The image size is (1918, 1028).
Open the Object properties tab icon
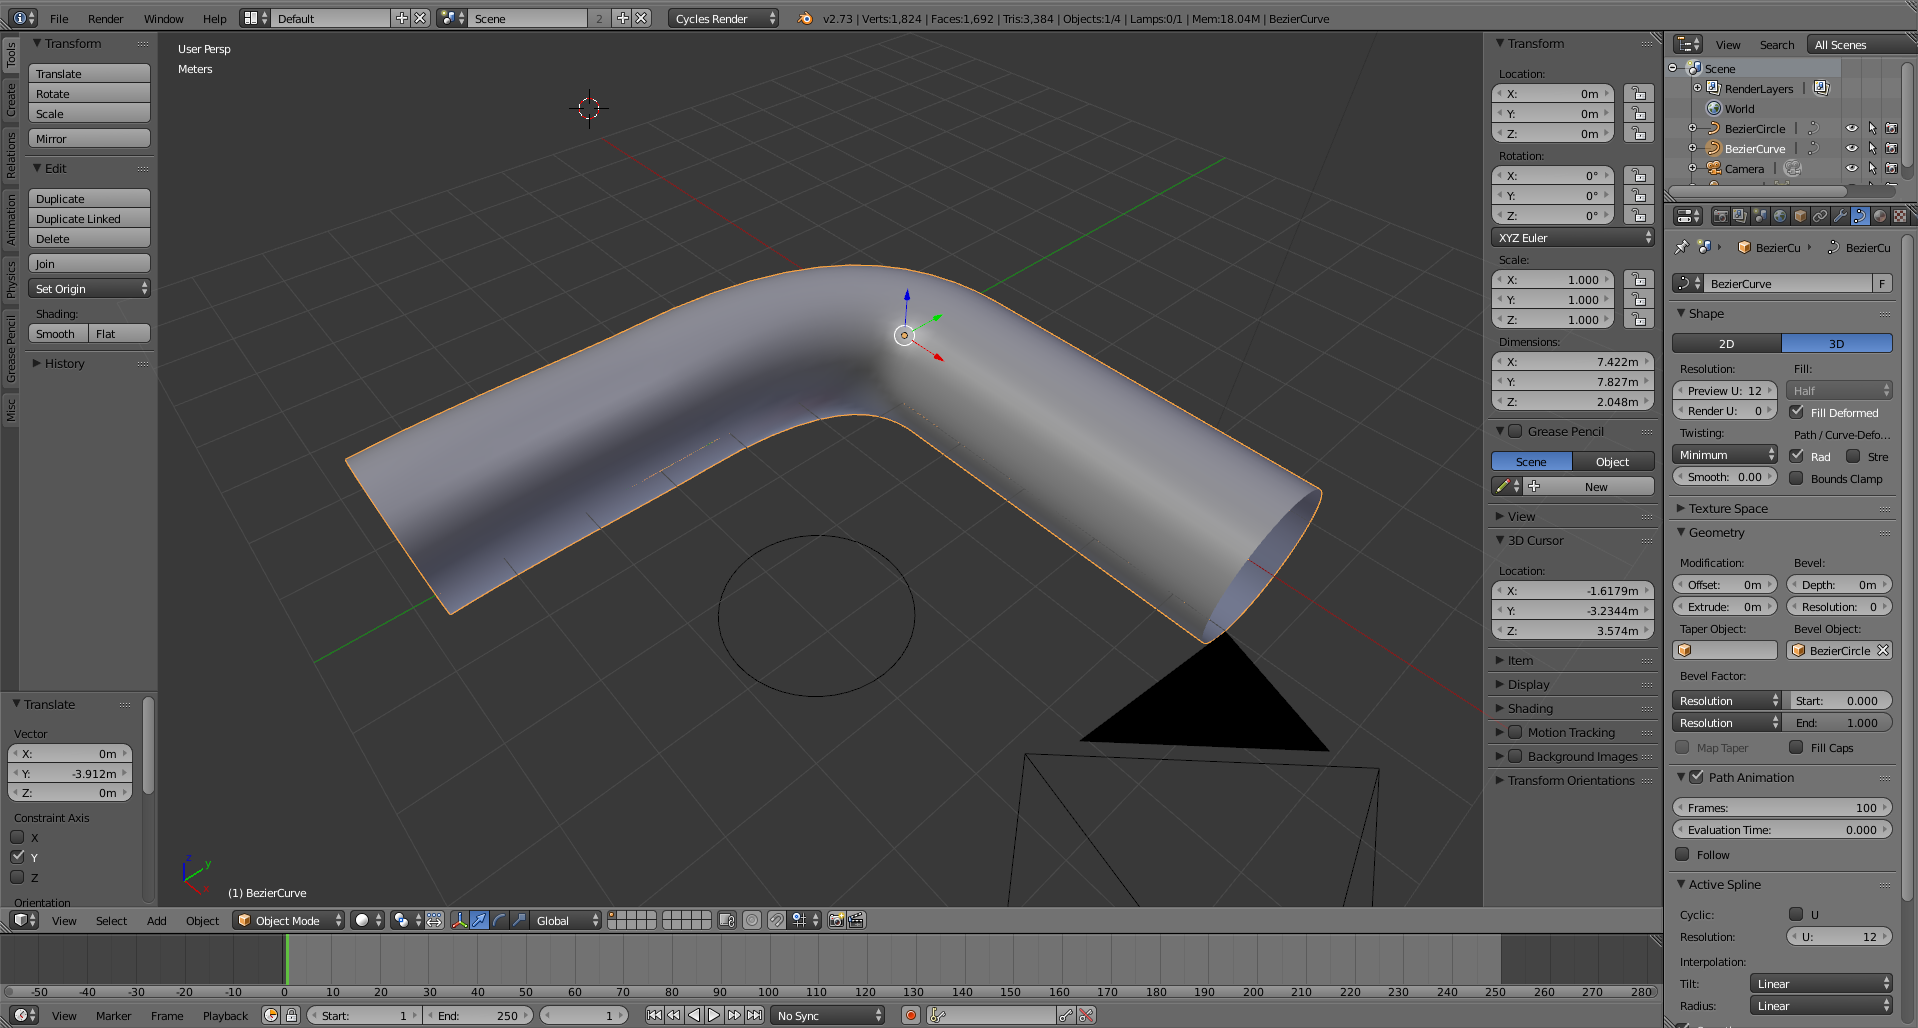click(x=1800, y=216)
